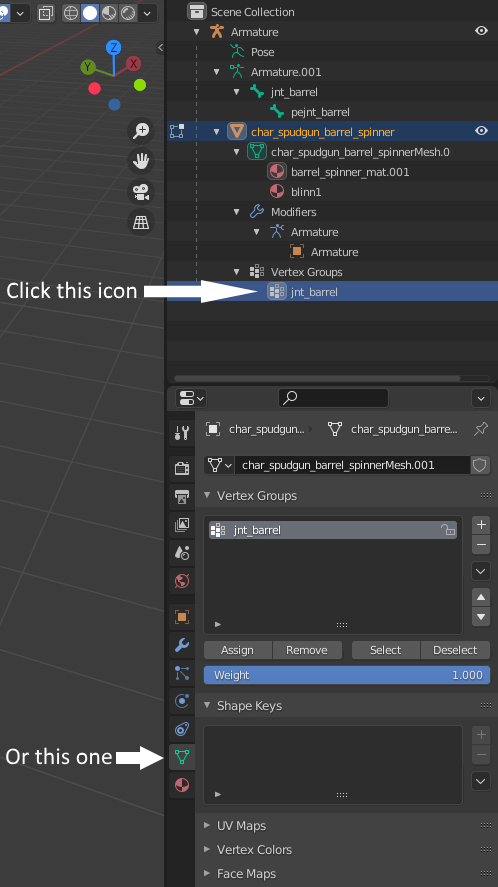Click the pan view hand icon
Image resolution: width=498 pixels, height=887 pixels.
click(141, 161)
